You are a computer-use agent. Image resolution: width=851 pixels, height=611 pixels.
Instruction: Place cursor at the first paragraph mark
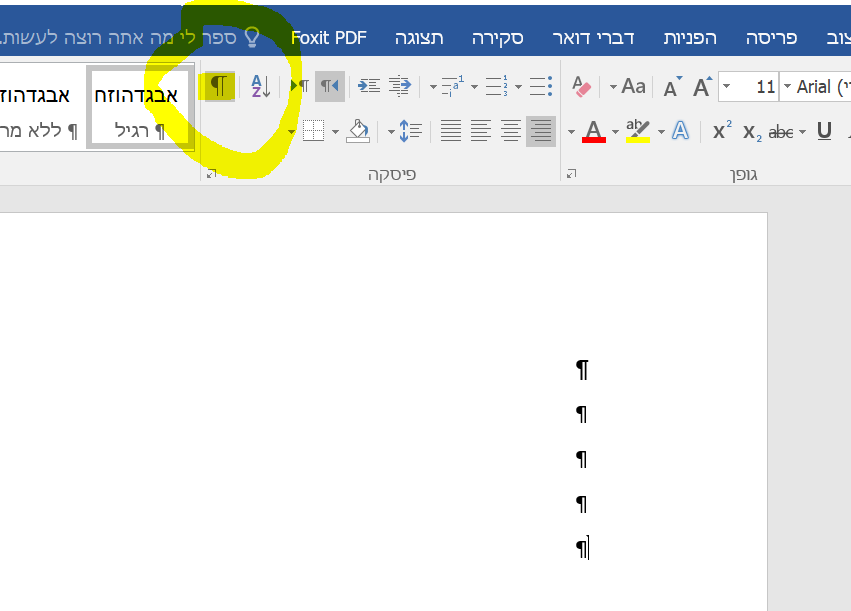[x=582, y=370]
